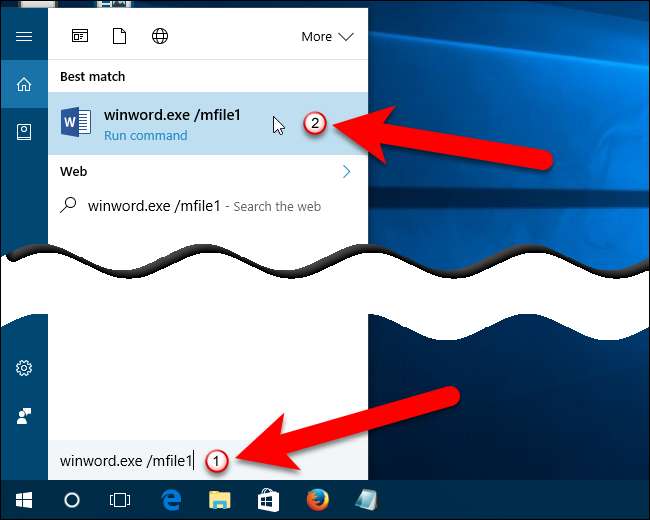Click the Word icon in best match
Viewport: 650px width, 520px height.
[x=76, y=122]
